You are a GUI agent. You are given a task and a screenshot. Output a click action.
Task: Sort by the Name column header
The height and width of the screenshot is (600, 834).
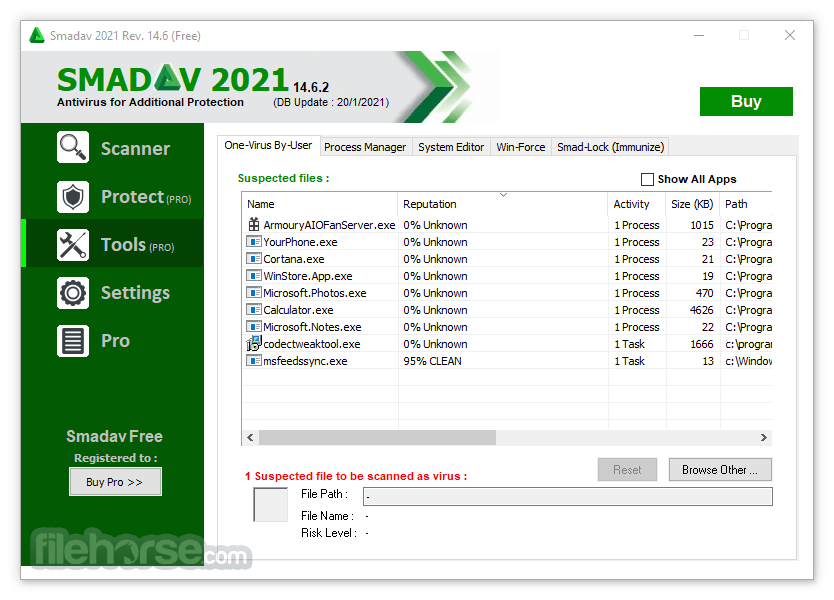click(x=320, y=204)
